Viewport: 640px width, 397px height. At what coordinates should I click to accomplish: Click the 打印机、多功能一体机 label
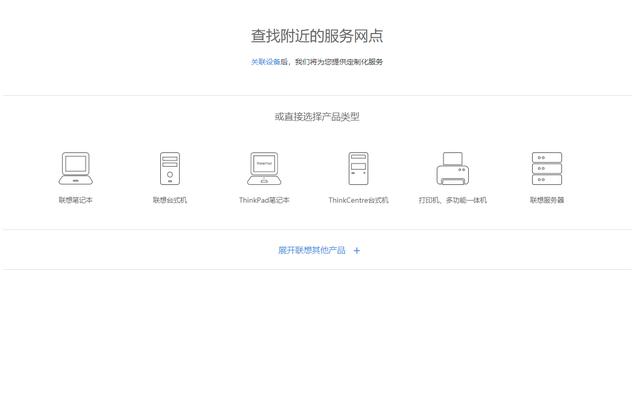(x=453, y=200)
